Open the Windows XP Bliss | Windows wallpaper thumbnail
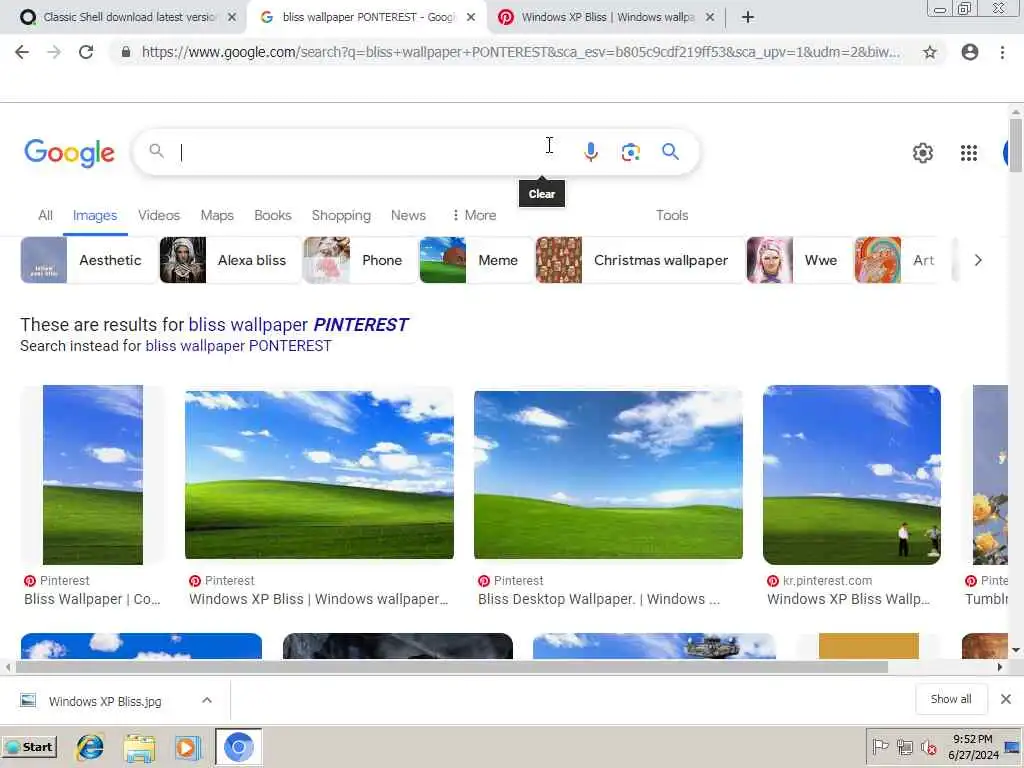Screen dimensions: 1024x768 pos(319,475)
